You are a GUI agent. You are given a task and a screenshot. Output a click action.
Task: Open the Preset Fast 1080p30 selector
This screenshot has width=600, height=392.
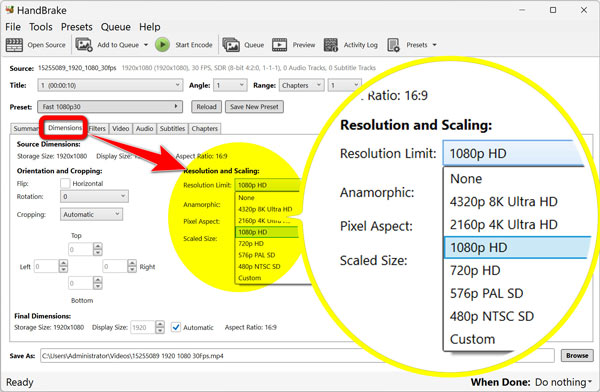pyautogui.click(x=110, y=106)
